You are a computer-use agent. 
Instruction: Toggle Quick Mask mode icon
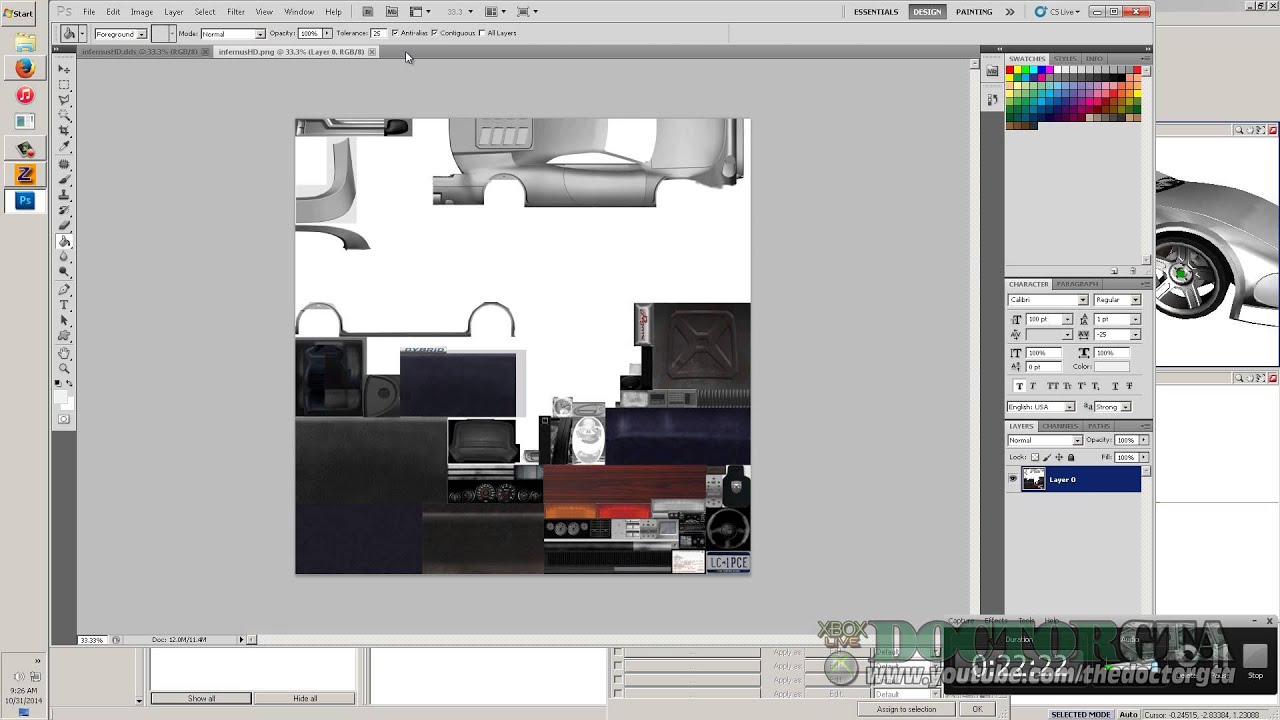[64, 418]
